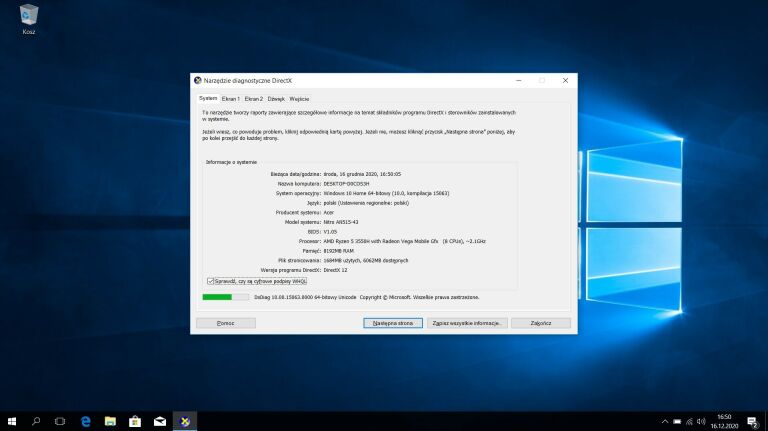The height and width of the screenshot is (431, 768).
Task: Toggle the WHQL digital signatures checkbox
Action: [x=211, y=281]
